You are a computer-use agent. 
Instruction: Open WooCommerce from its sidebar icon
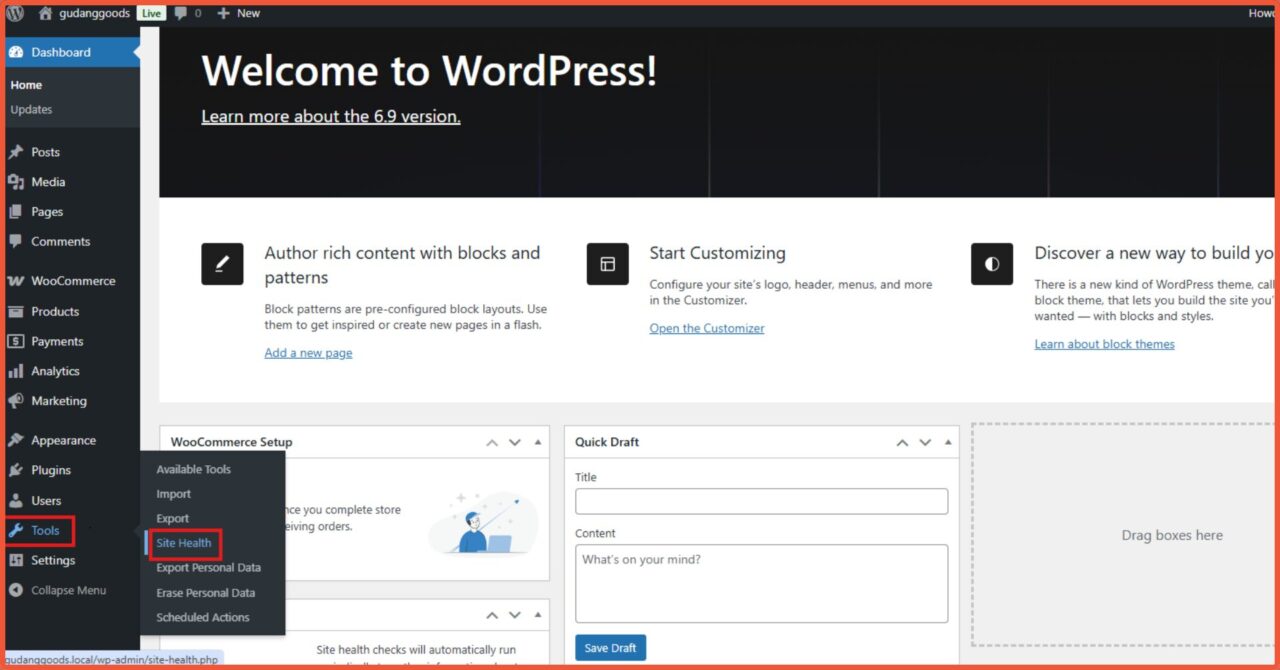[x=14, y=281]
